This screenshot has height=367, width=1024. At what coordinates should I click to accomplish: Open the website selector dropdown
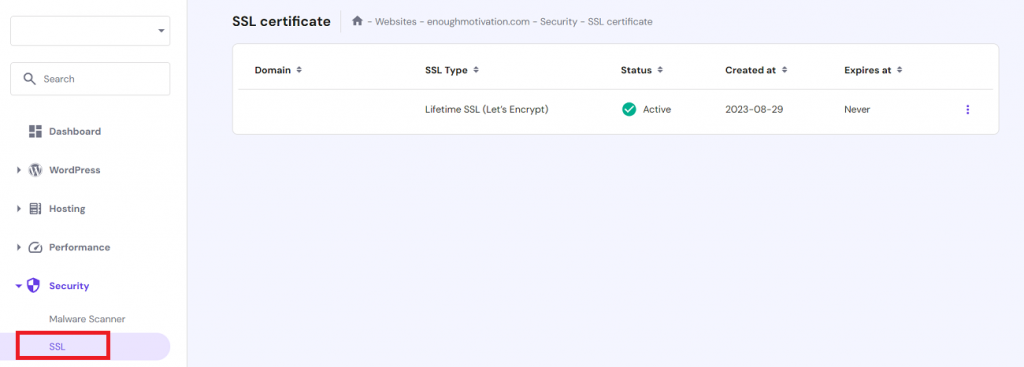pos(90,31)
